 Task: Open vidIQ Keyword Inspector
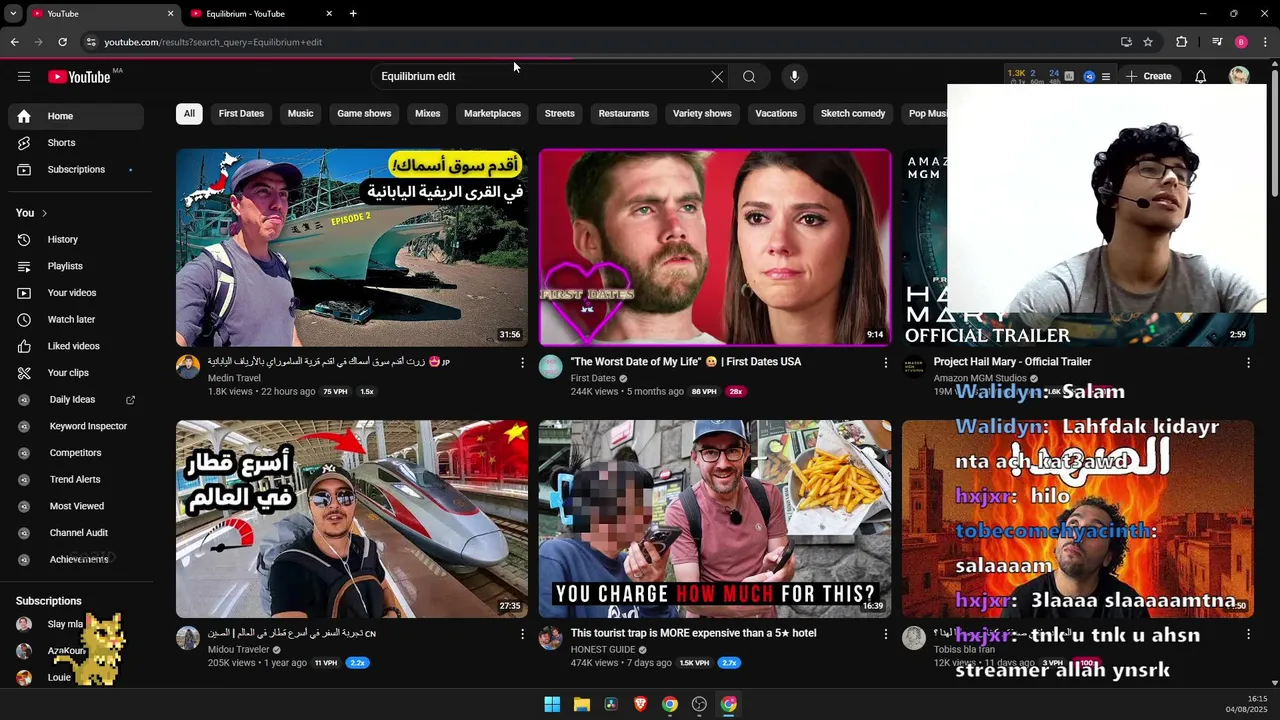coord(76,426)
